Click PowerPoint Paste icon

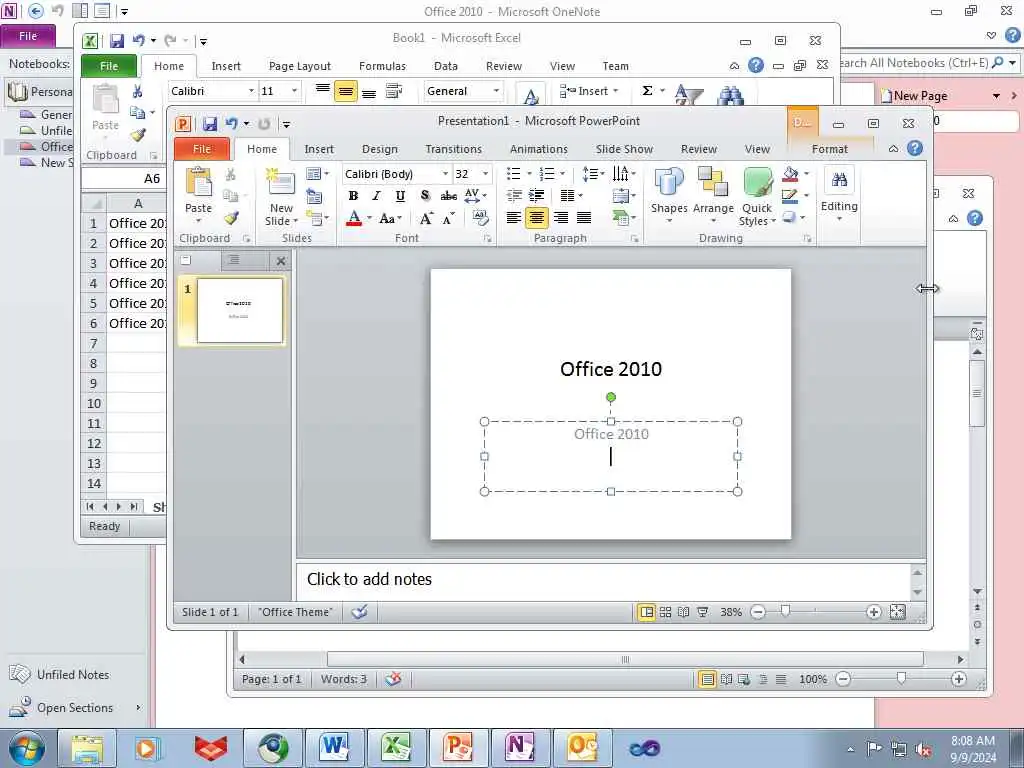(199, 182)
